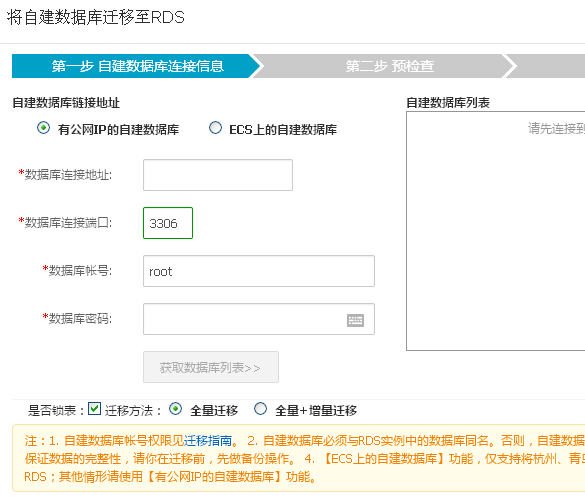Screen dimensions: 585x500
Task: Open step tab 第一步 自建数据库连接信息
Action: pyautogui.click(x=137, y=66)
